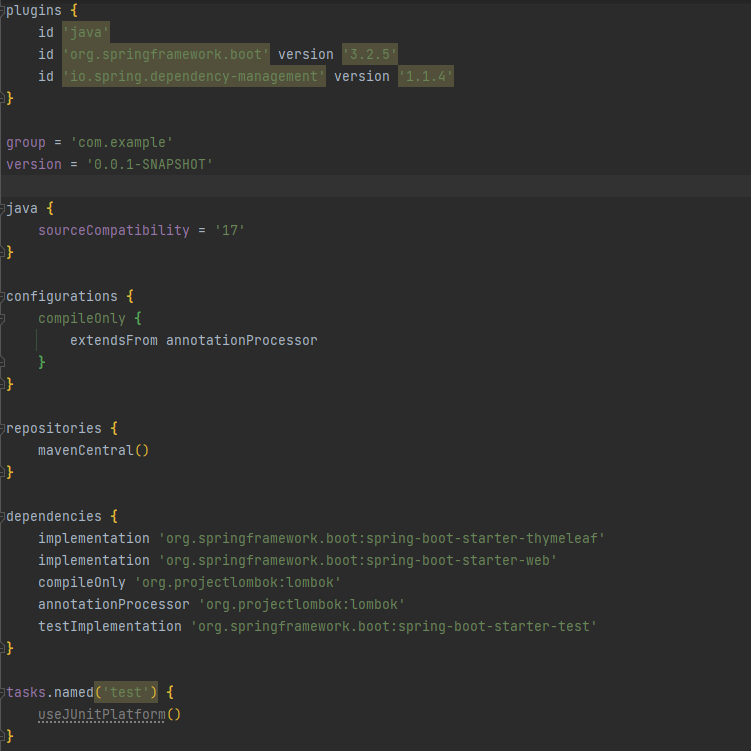Collapse the nested compileOnly block fold marker

2,319
